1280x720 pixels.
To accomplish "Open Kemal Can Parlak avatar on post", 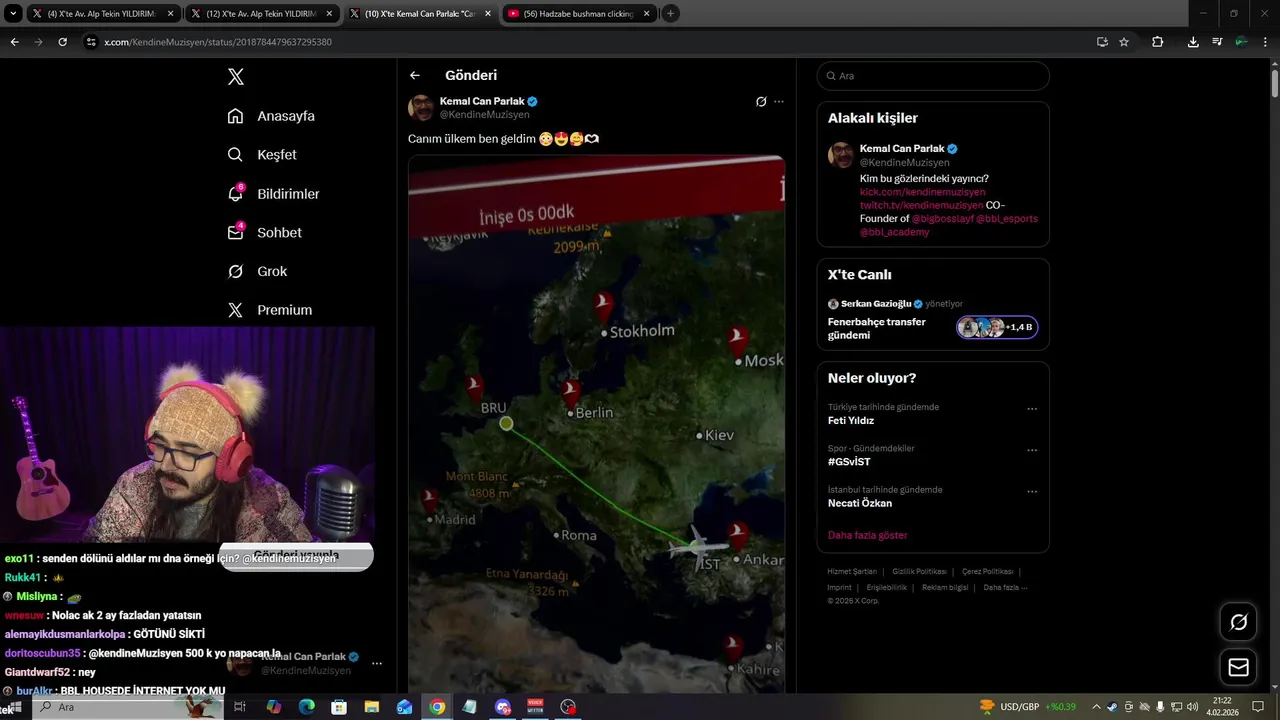I will (421, 107).
